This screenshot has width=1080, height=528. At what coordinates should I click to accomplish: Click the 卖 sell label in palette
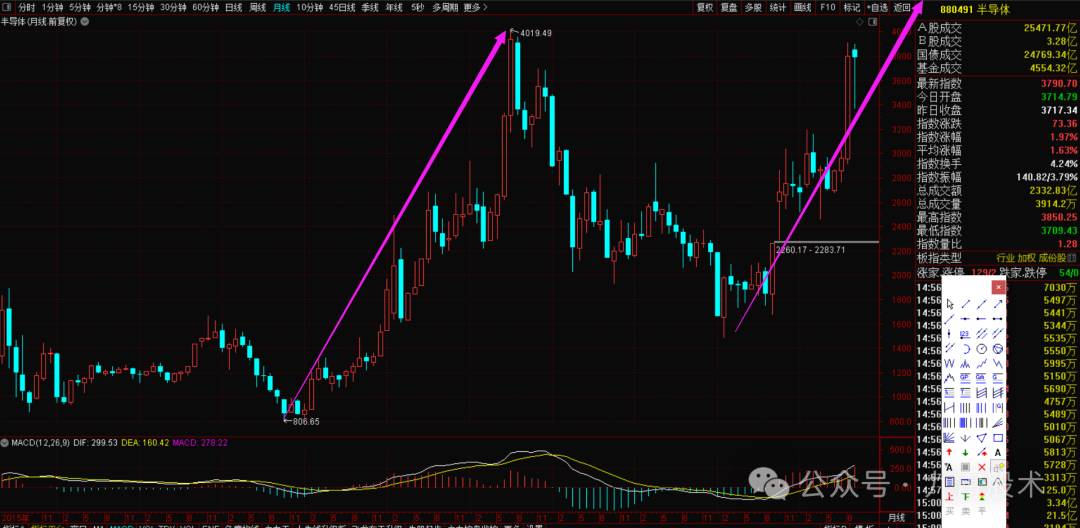(965, 511)
